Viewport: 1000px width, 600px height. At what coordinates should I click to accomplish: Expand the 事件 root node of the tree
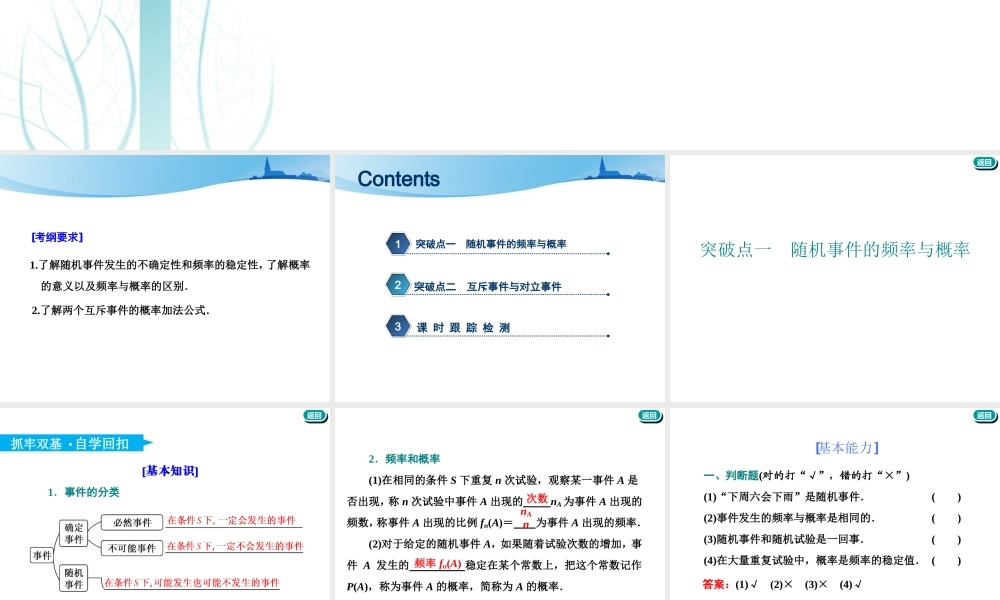[42, 553]
